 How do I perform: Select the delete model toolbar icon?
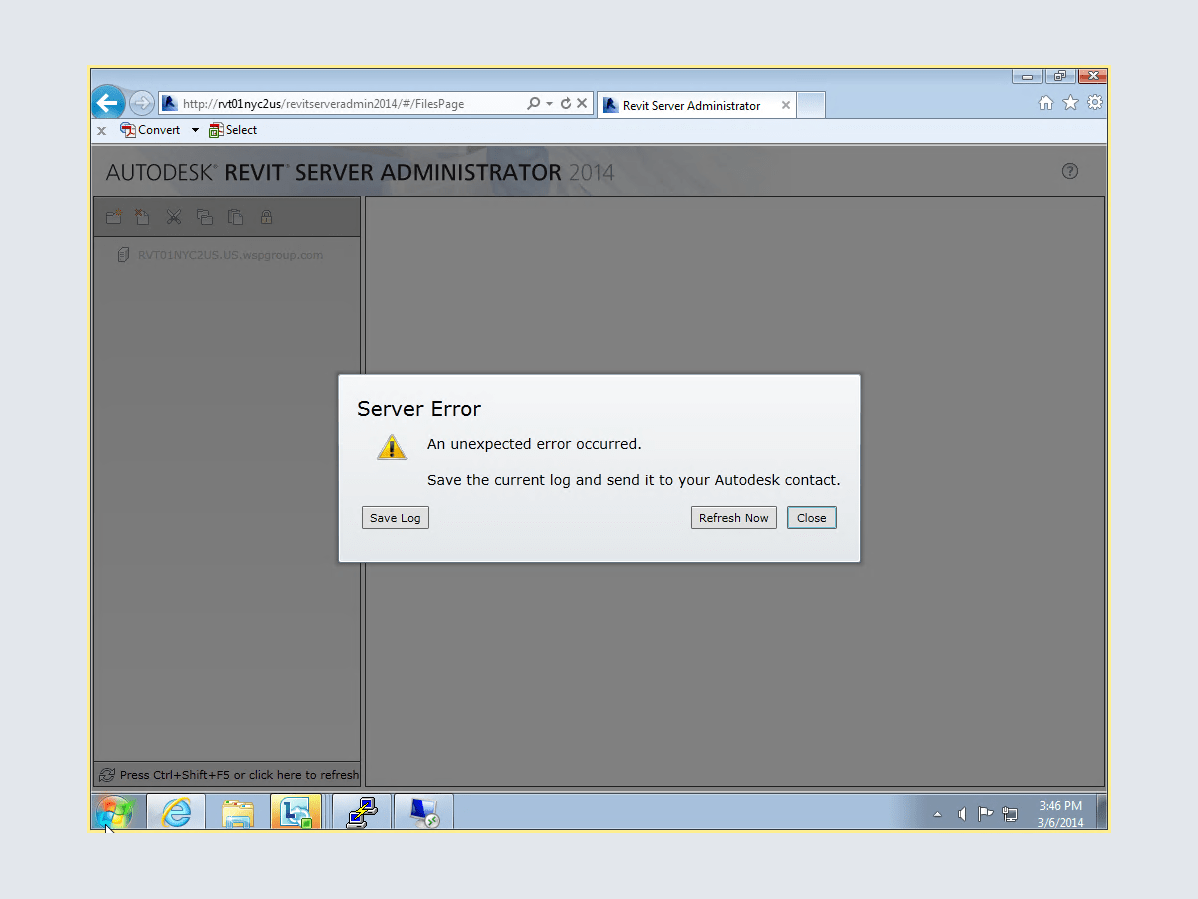[142, 217]
